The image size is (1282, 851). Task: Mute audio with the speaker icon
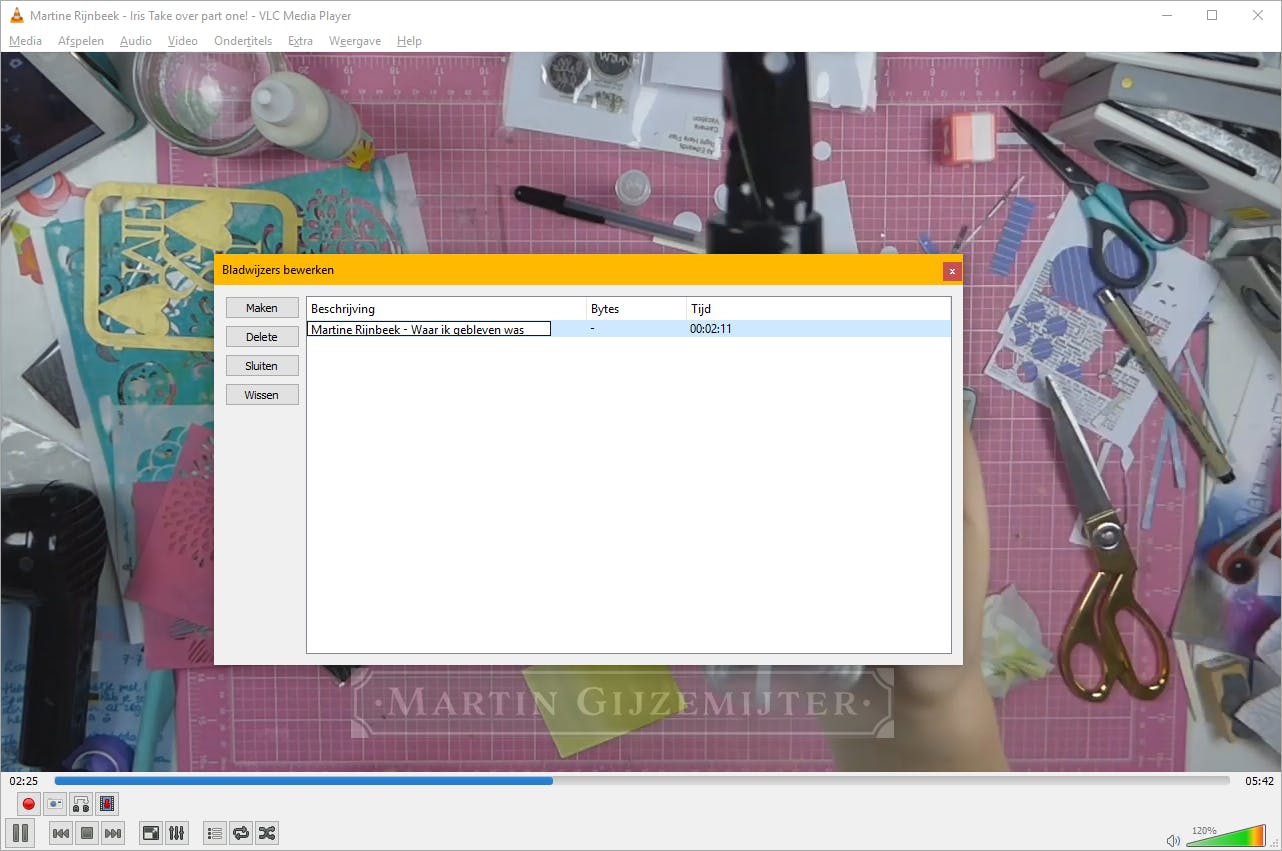(1173, 840)
